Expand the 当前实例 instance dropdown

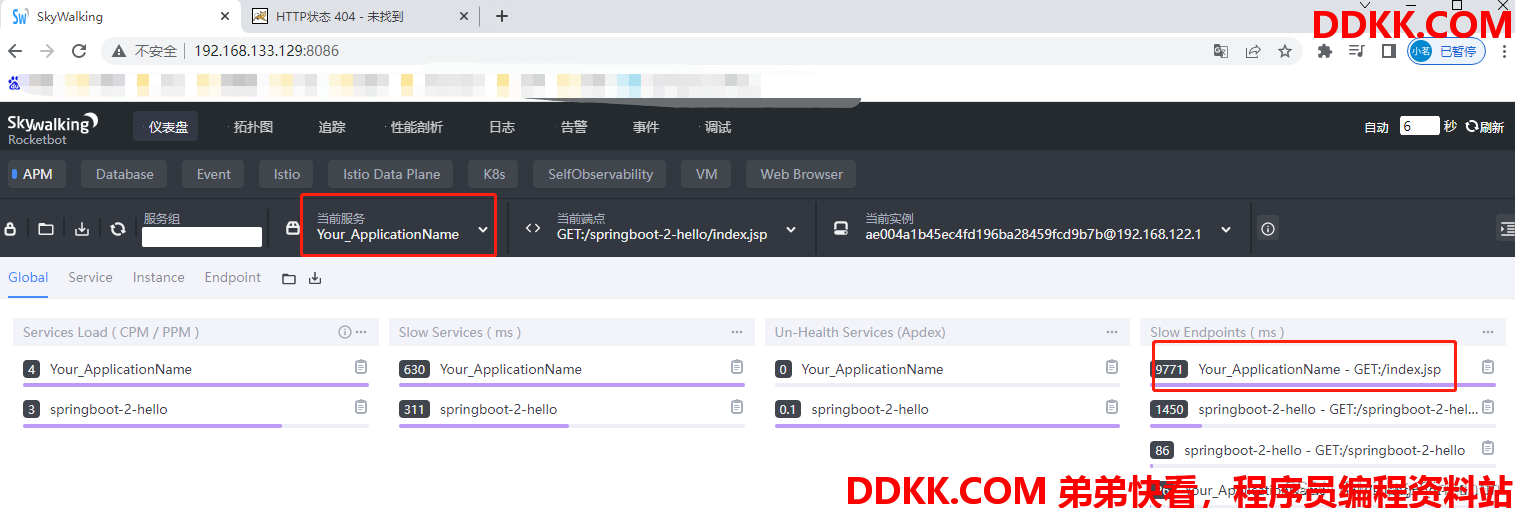(1226, 229)
